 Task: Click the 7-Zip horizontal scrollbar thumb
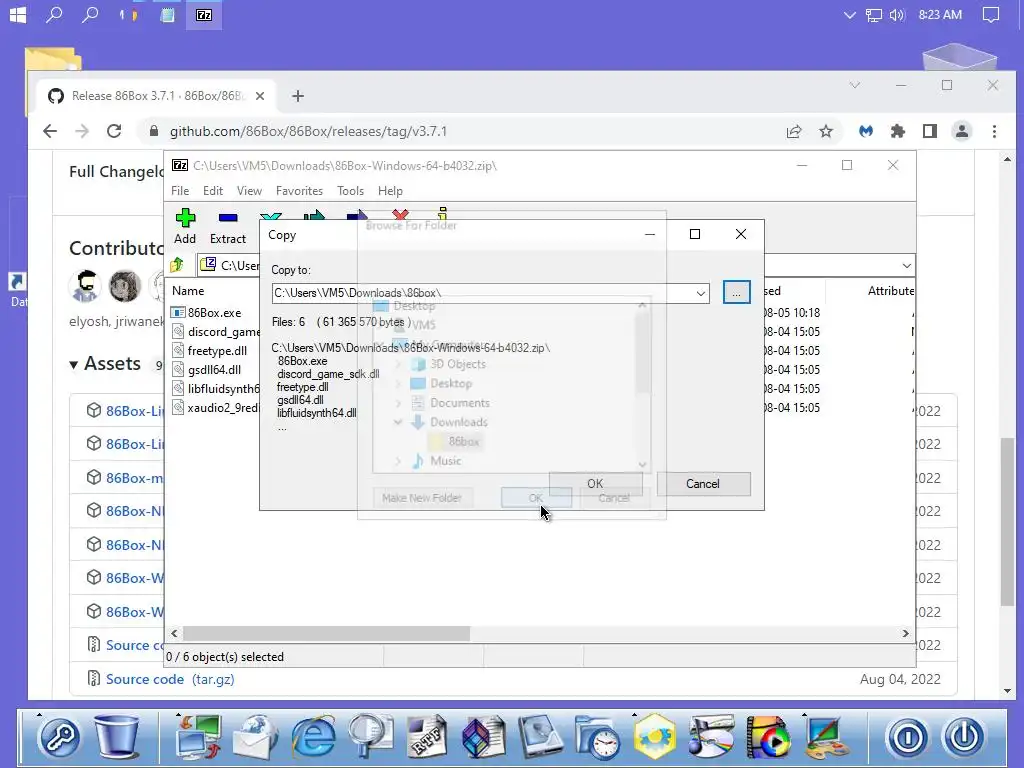click(326, 633)
